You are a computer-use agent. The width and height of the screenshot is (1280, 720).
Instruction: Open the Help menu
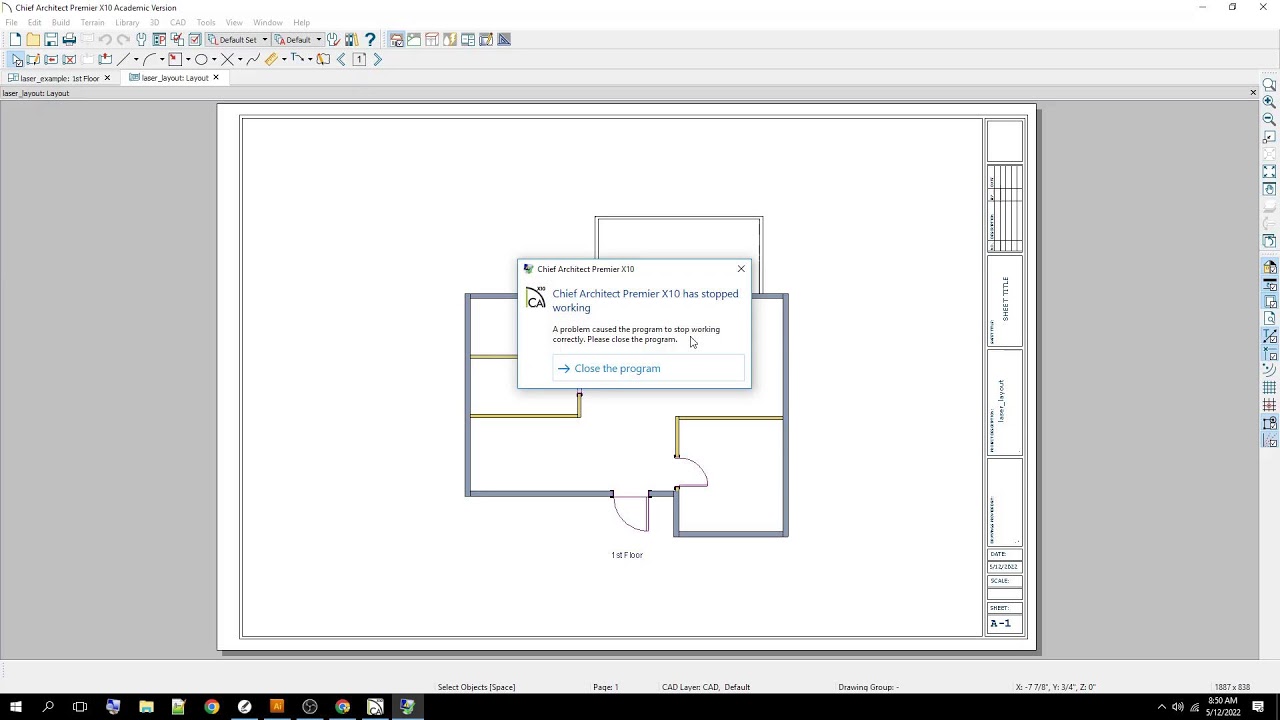(x=301, y=22)
